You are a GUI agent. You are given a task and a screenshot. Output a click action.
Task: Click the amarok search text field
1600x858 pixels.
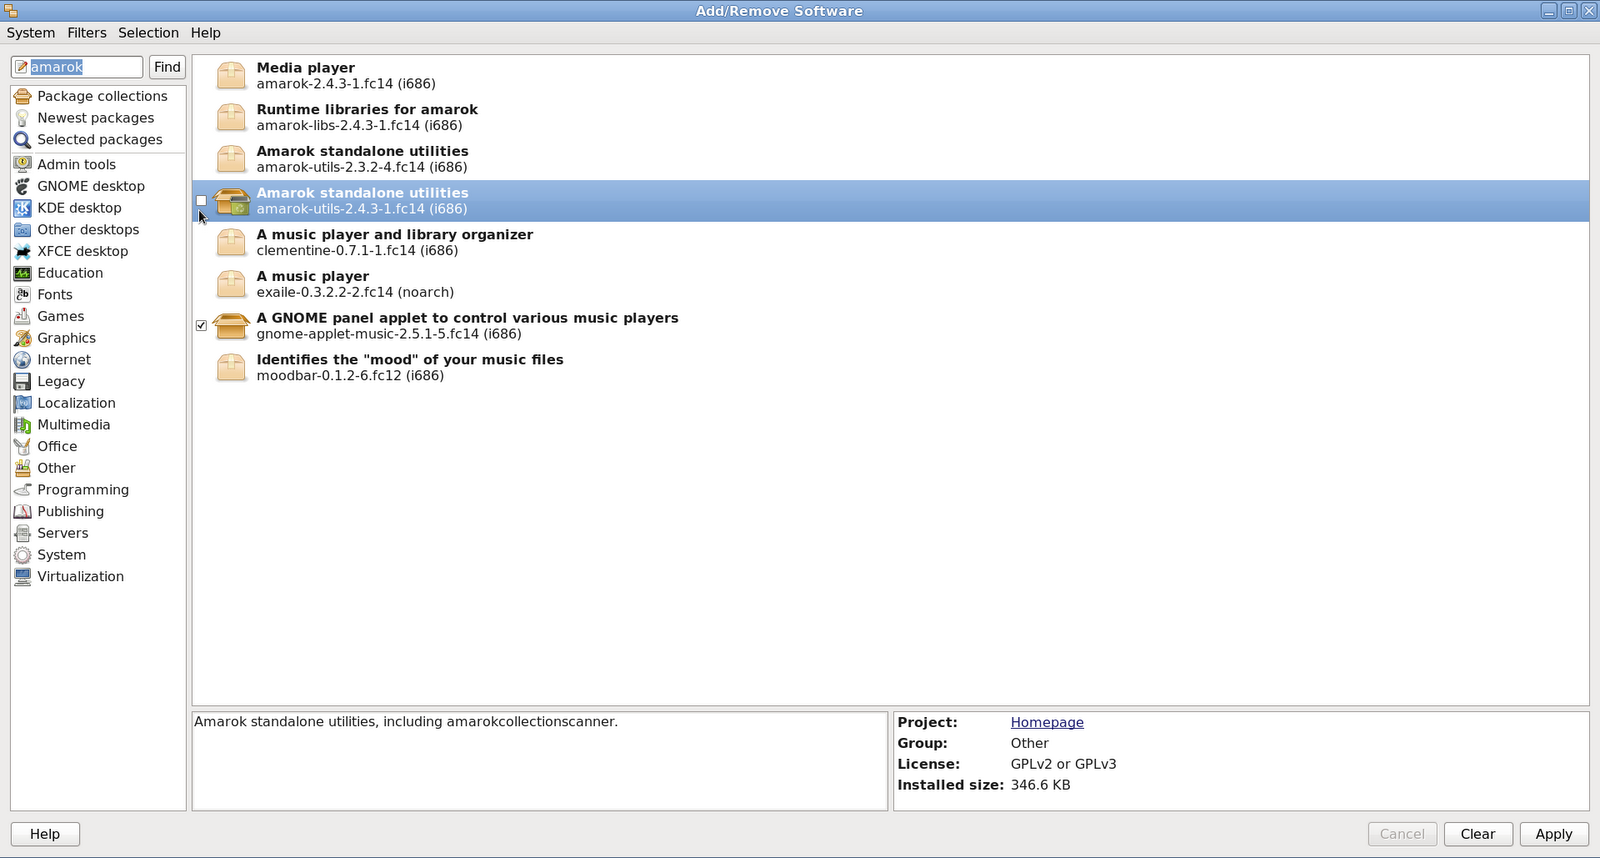click(78, 67)
